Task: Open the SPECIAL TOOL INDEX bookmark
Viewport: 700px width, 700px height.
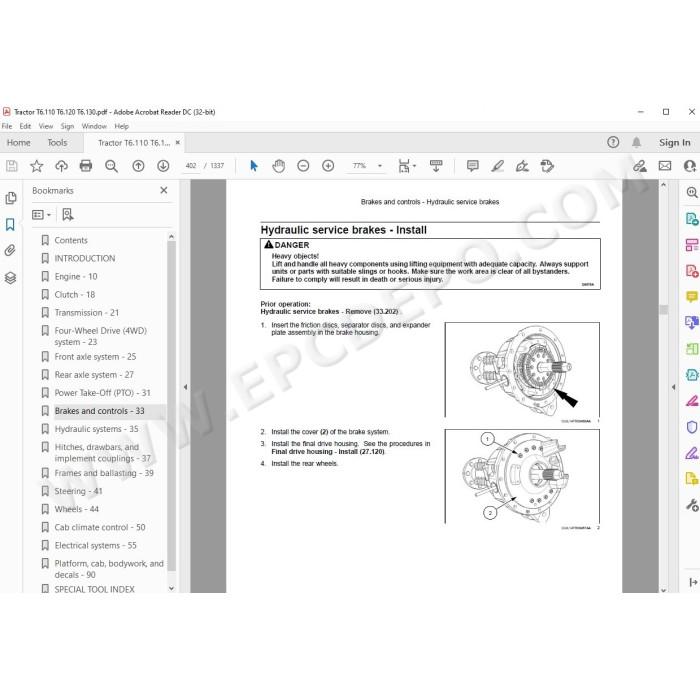Action: pos(95,589)
